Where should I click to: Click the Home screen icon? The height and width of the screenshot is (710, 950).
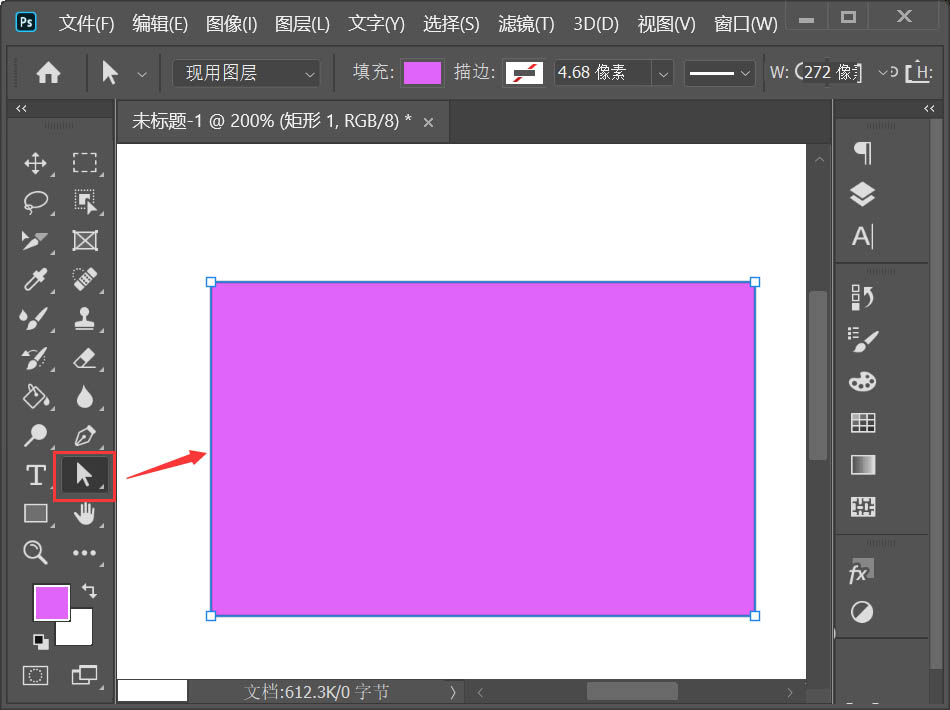(47, 72)
